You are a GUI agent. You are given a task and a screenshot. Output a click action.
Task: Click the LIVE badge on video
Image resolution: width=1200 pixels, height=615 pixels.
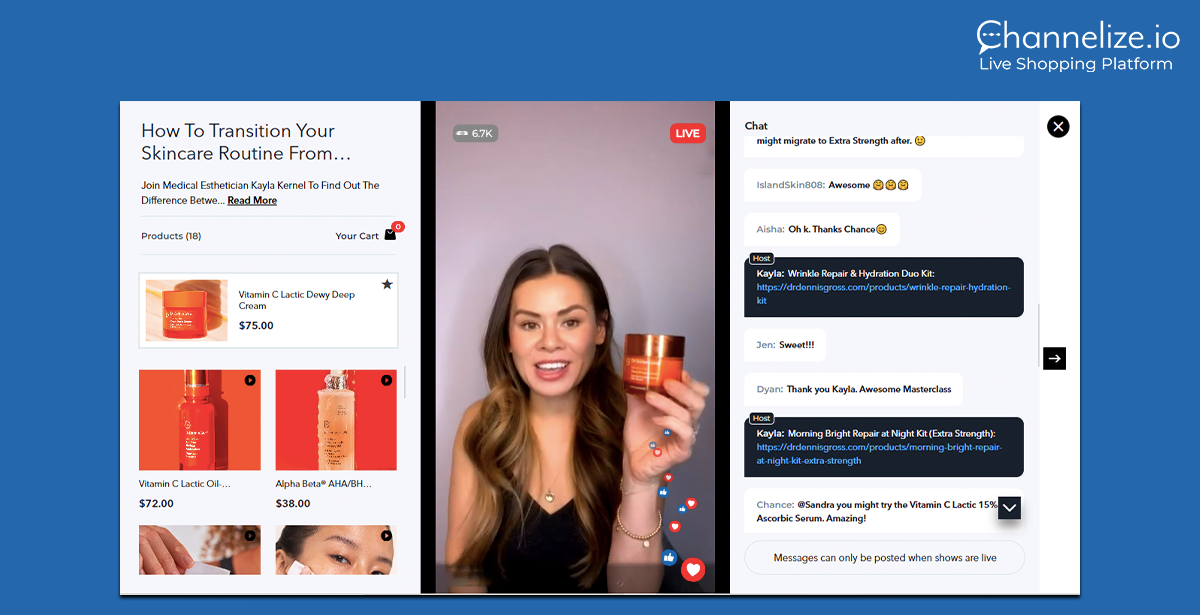[x=687, y=133]
